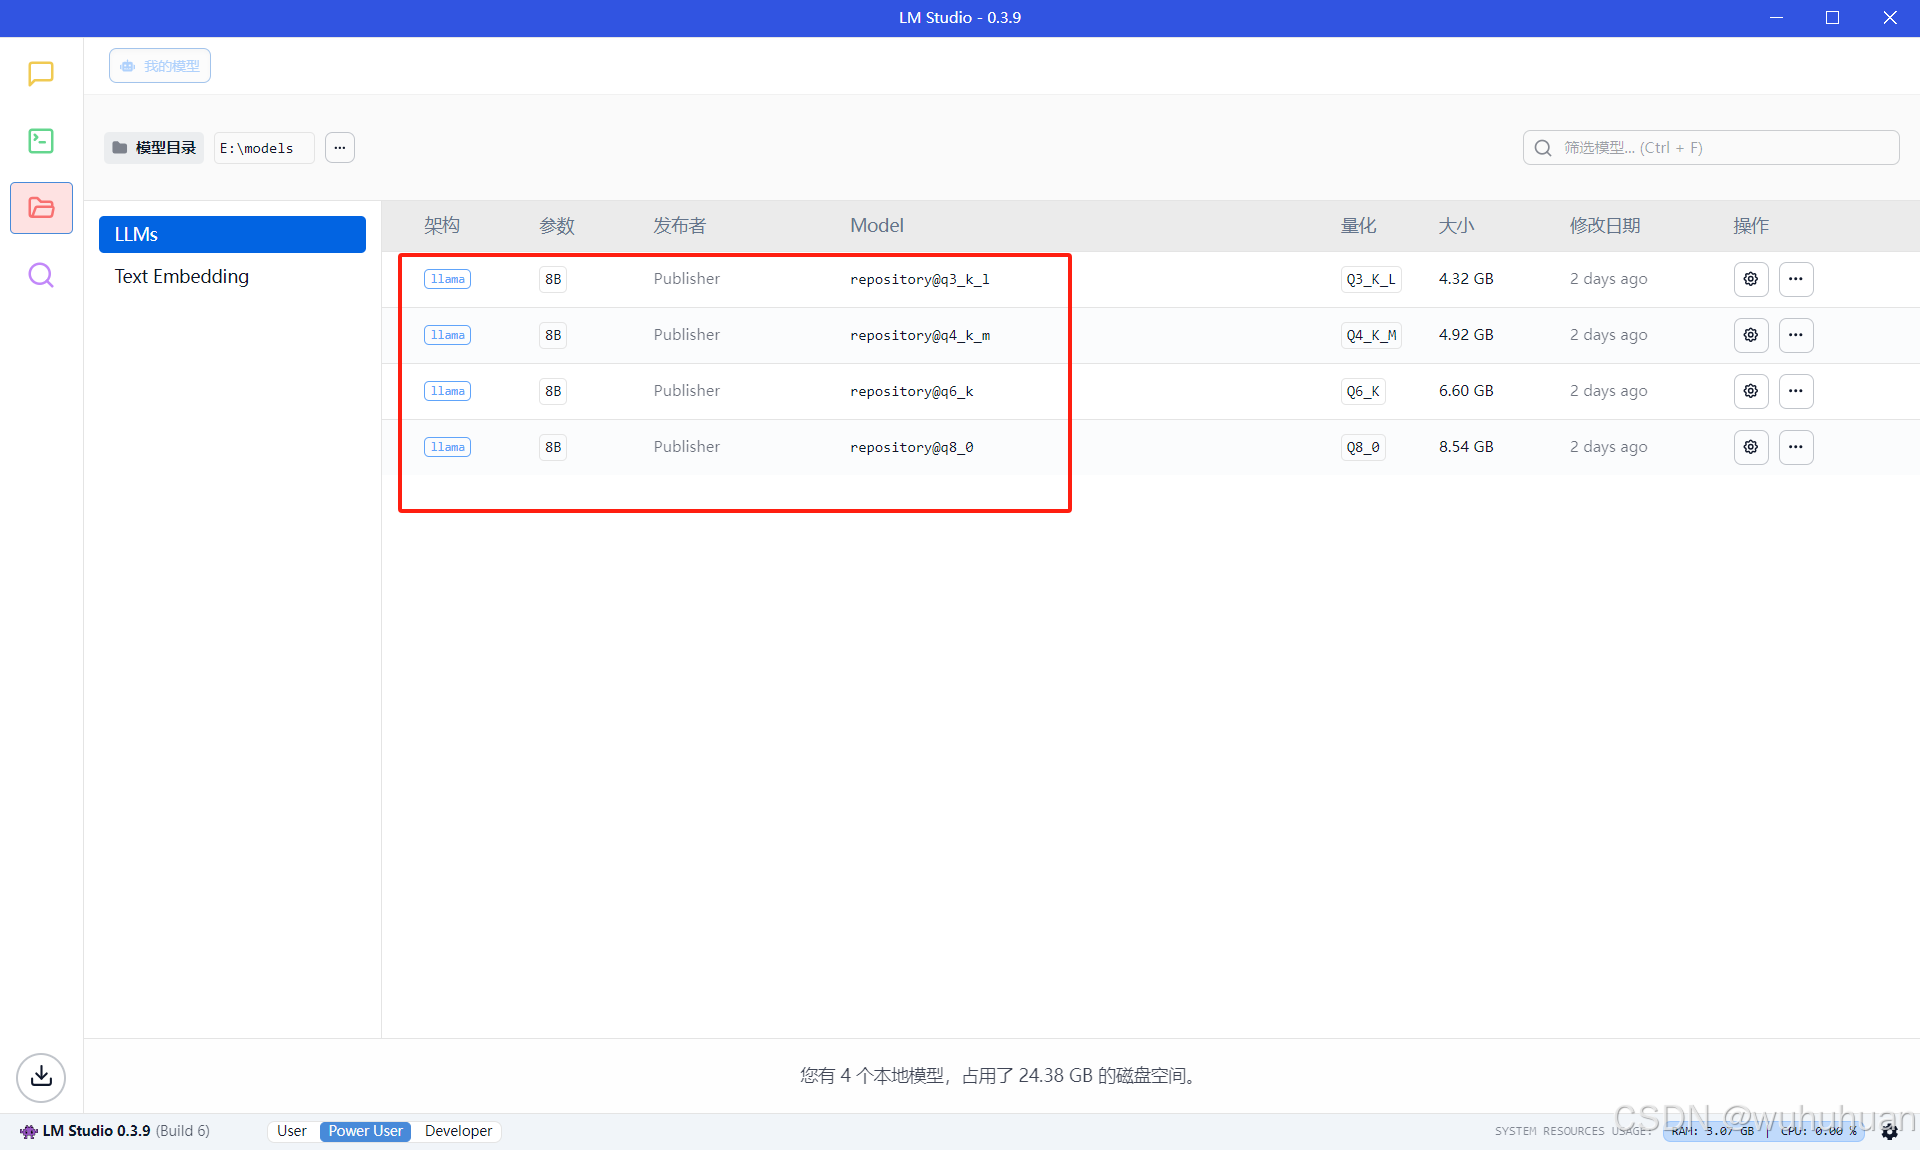Image resolution: width=1920 pixels, height=1150 pixels.
Task: Open three-dot menu for repository@q6_k
Action: (1796, 391)
